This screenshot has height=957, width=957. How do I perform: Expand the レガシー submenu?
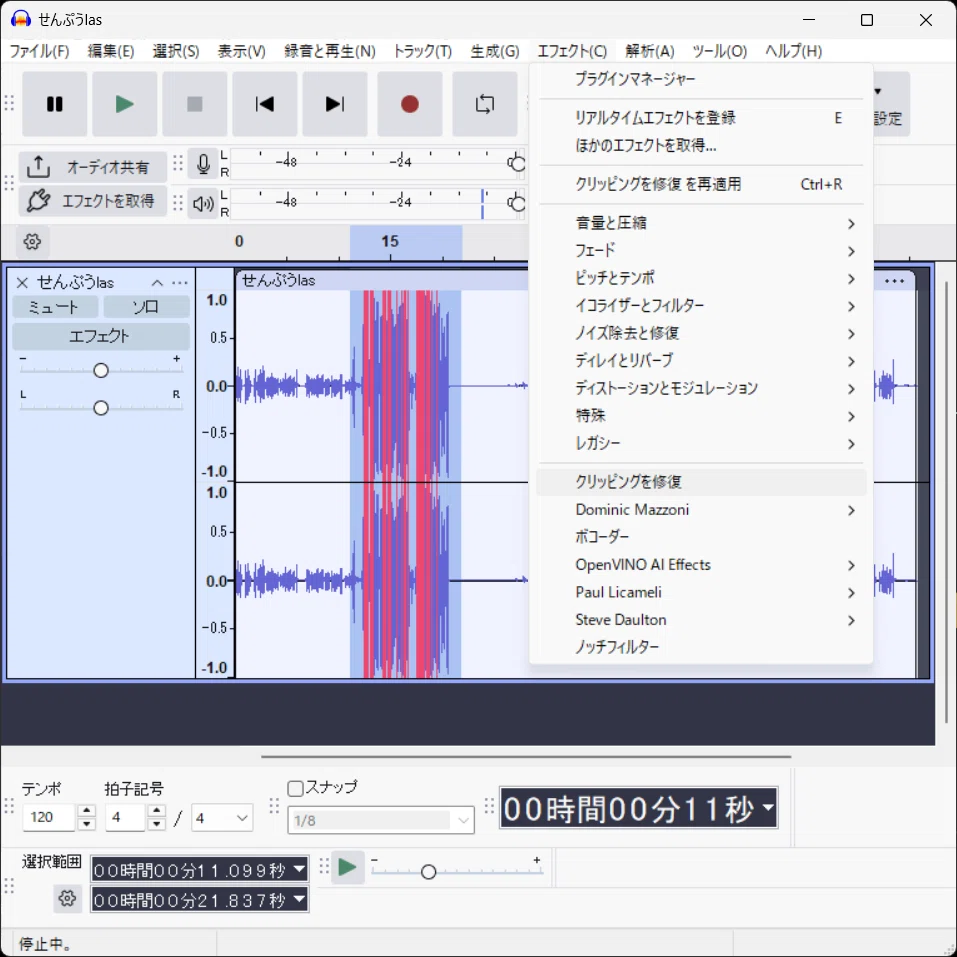point(701,443)
